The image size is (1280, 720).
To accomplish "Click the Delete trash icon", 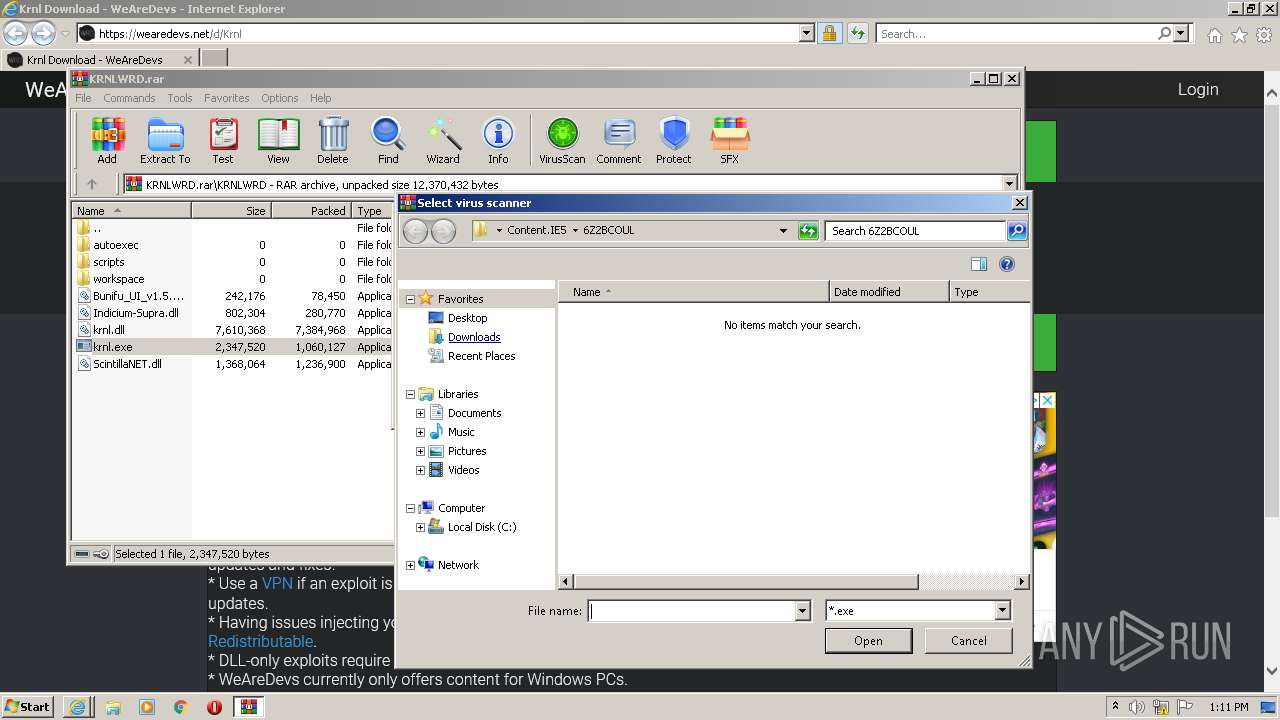I will click(333, 140).
